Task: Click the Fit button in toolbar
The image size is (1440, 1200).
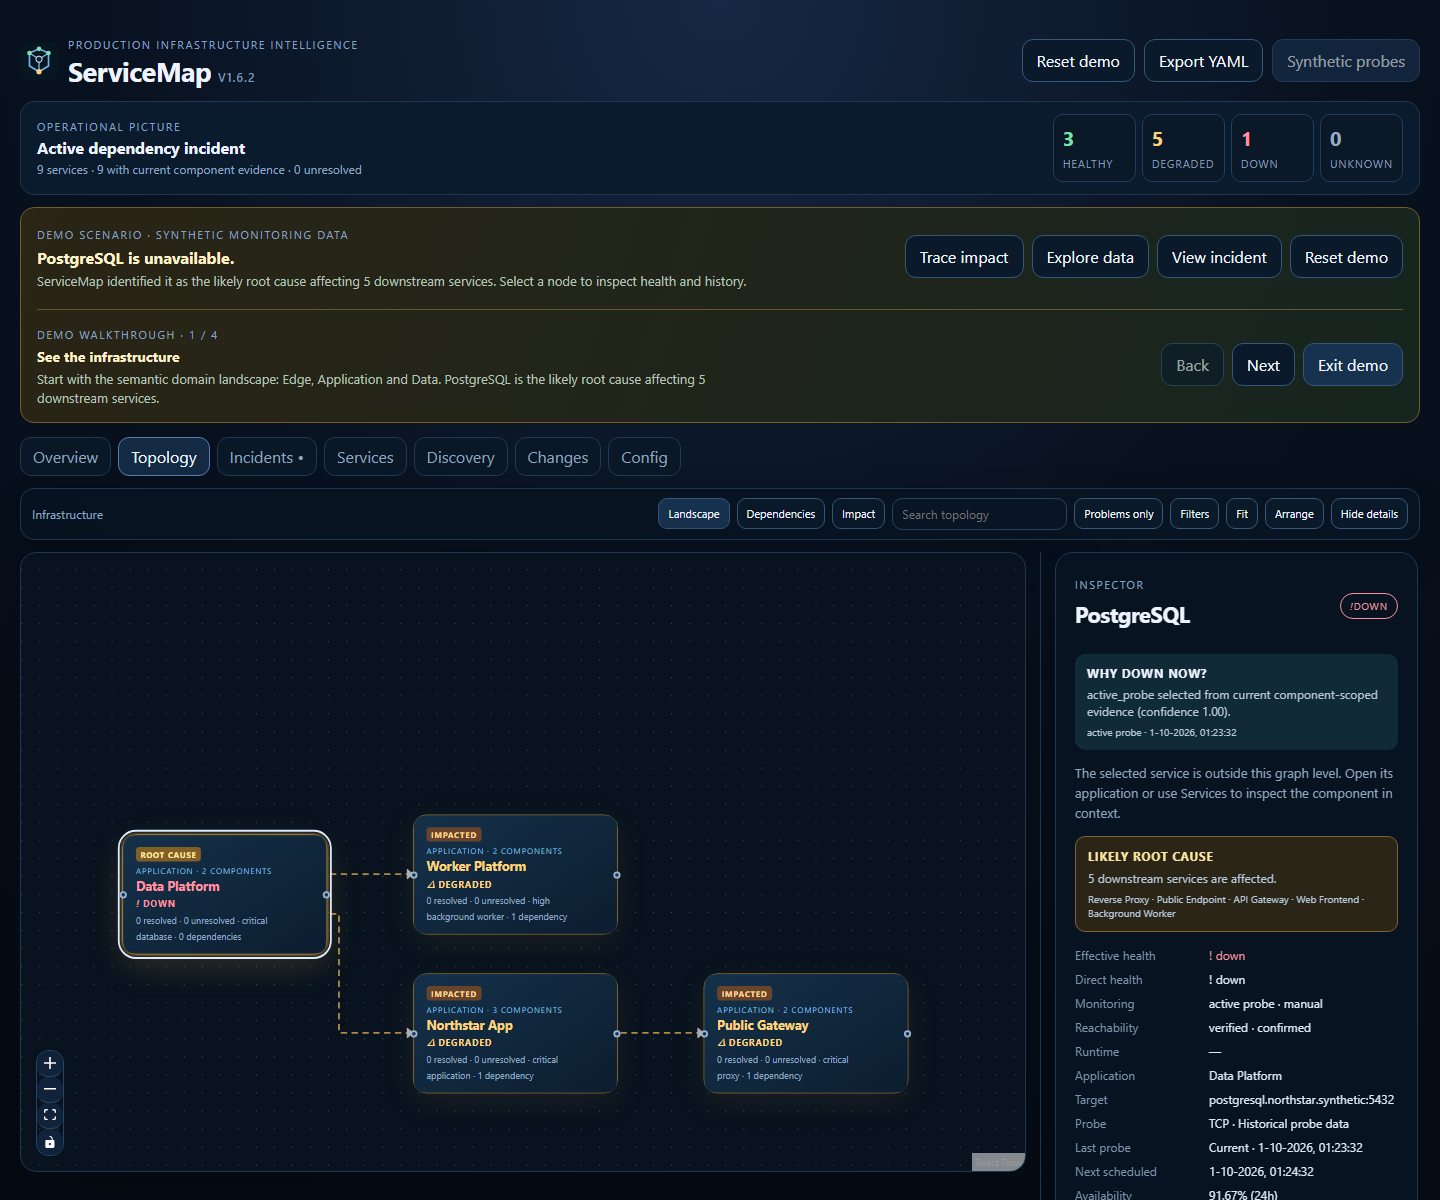Action: pos(1242,514)
